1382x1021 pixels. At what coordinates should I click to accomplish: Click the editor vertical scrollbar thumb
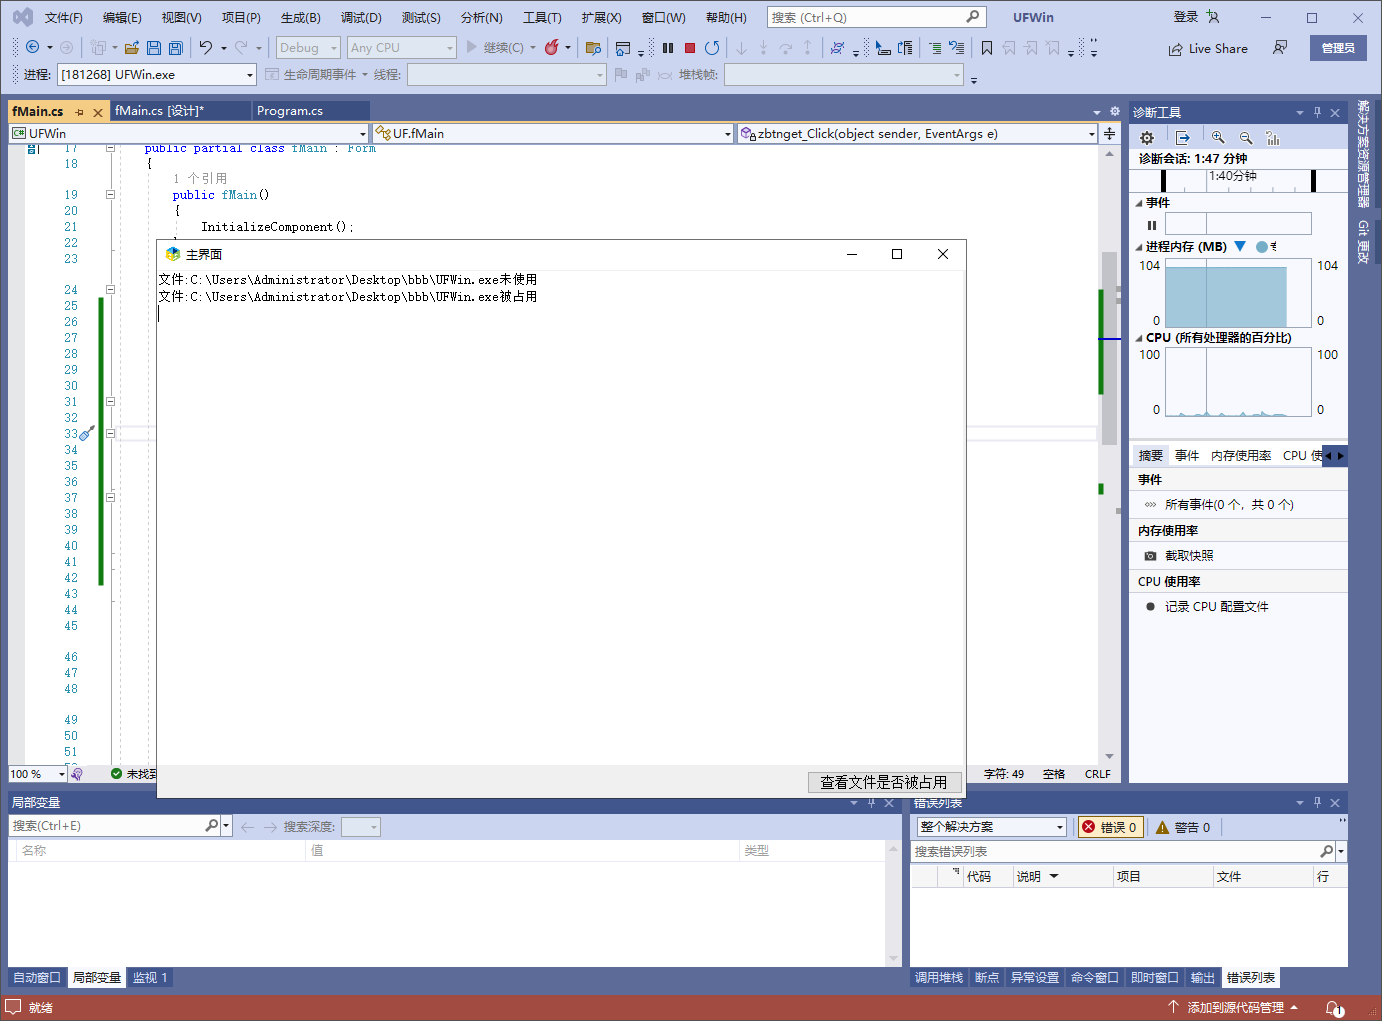point(1109,348)
